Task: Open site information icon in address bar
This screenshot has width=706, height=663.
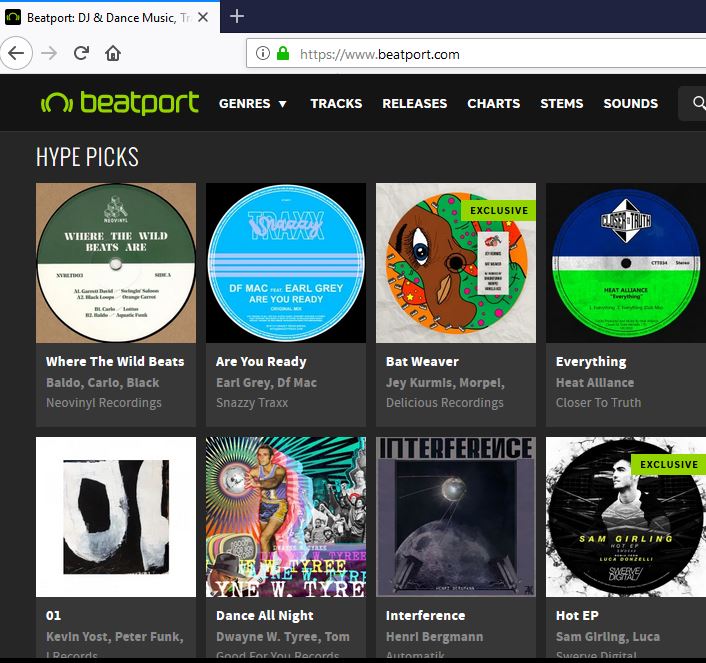Action: (263, 54)
